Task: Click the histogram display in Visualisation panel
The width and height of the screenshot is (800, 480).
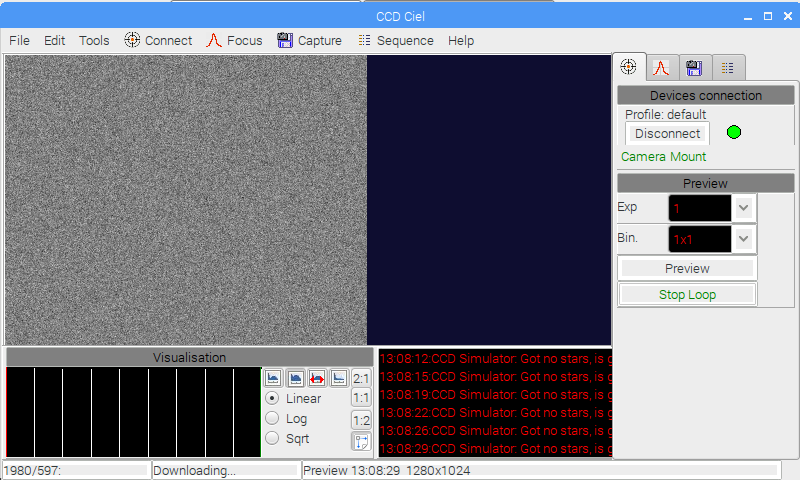Action: tap(133, 412)
